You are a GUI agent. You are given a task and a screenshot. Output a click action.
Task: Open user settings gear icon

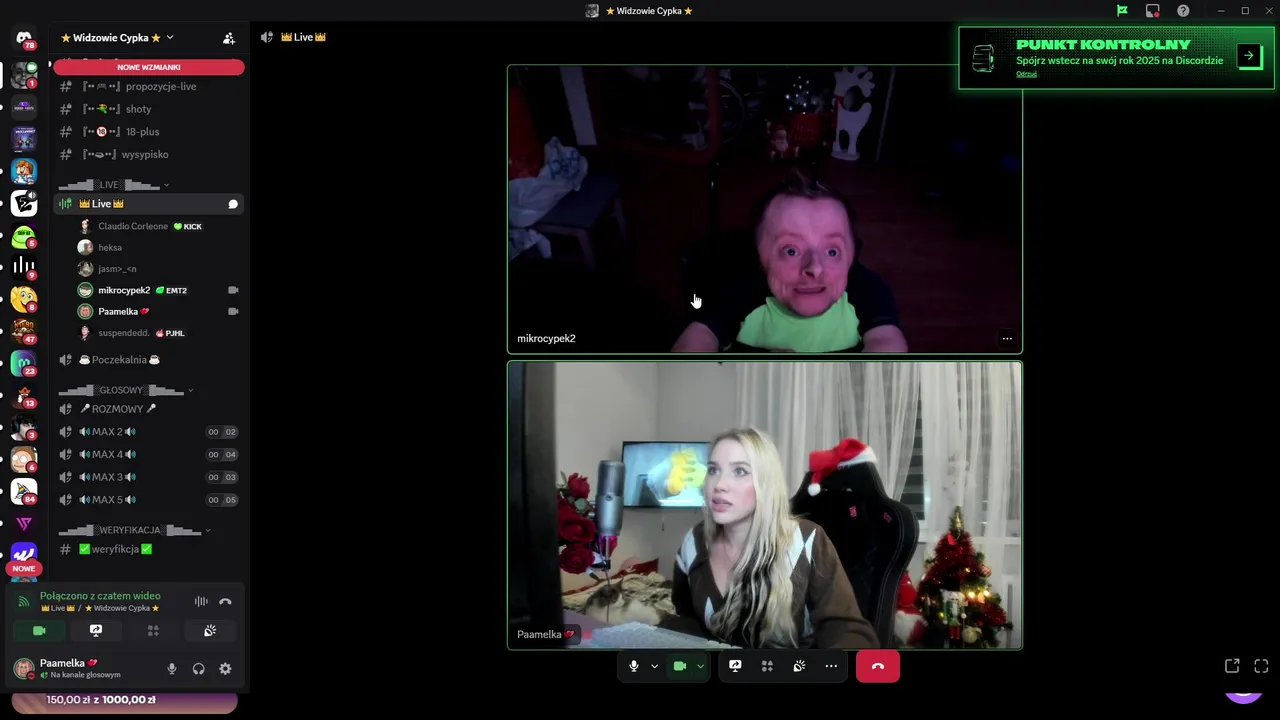point(225,669)
